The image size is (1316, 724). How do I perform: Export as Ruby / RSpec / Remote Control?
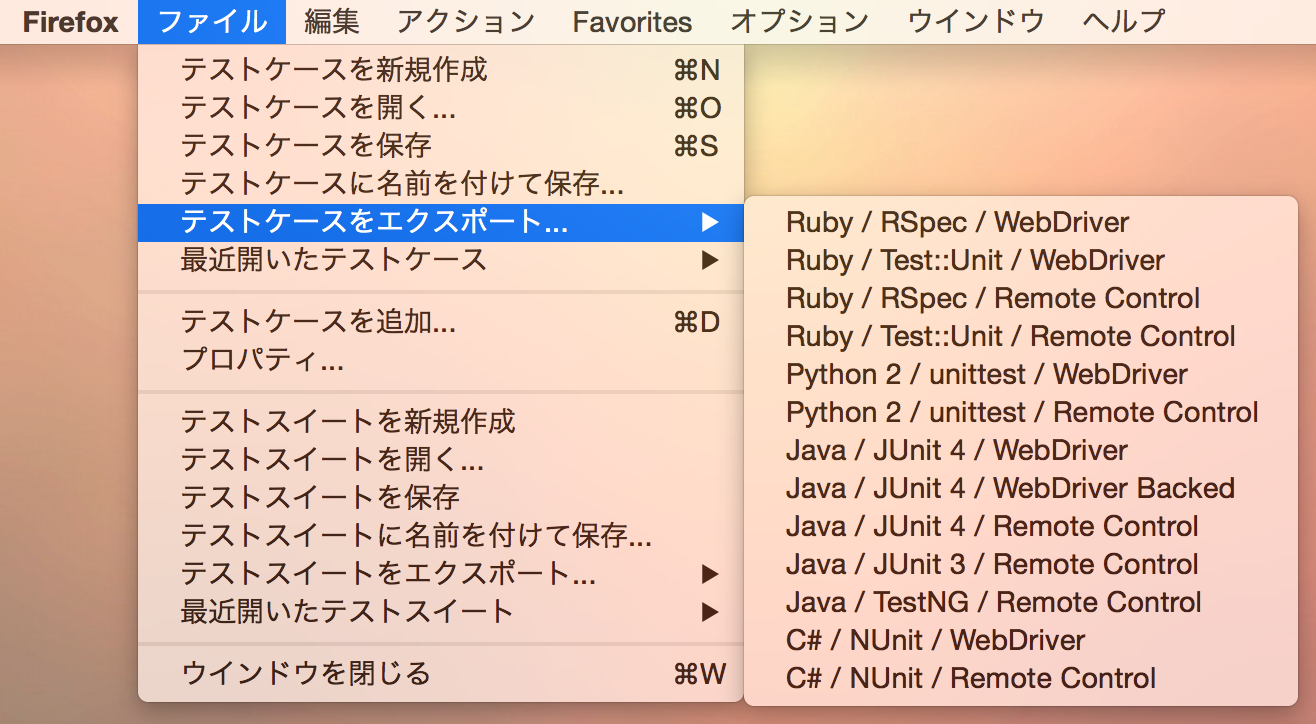[1021, 298]
